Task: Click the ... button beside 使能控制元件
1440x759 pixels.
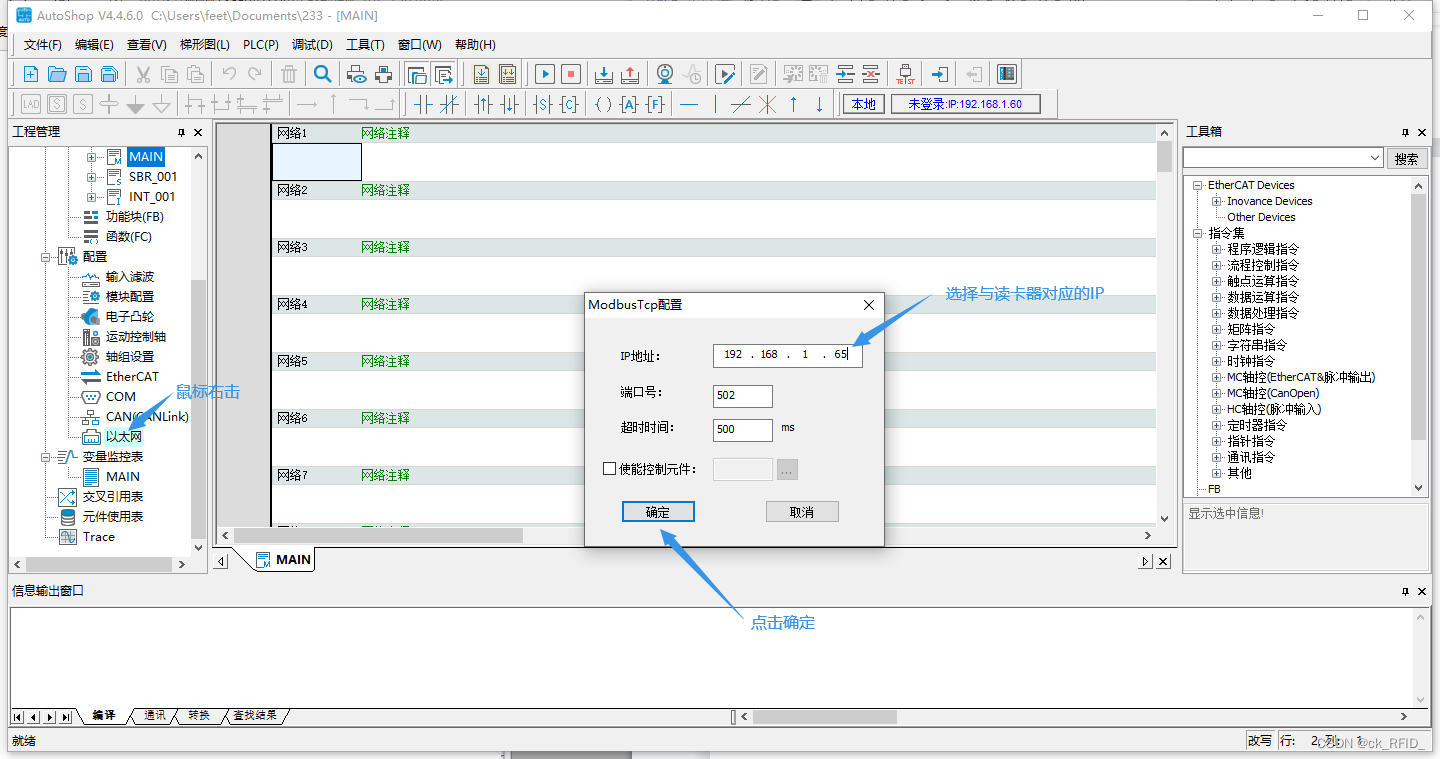Action: pyautogui.click(x=786, y=468)
